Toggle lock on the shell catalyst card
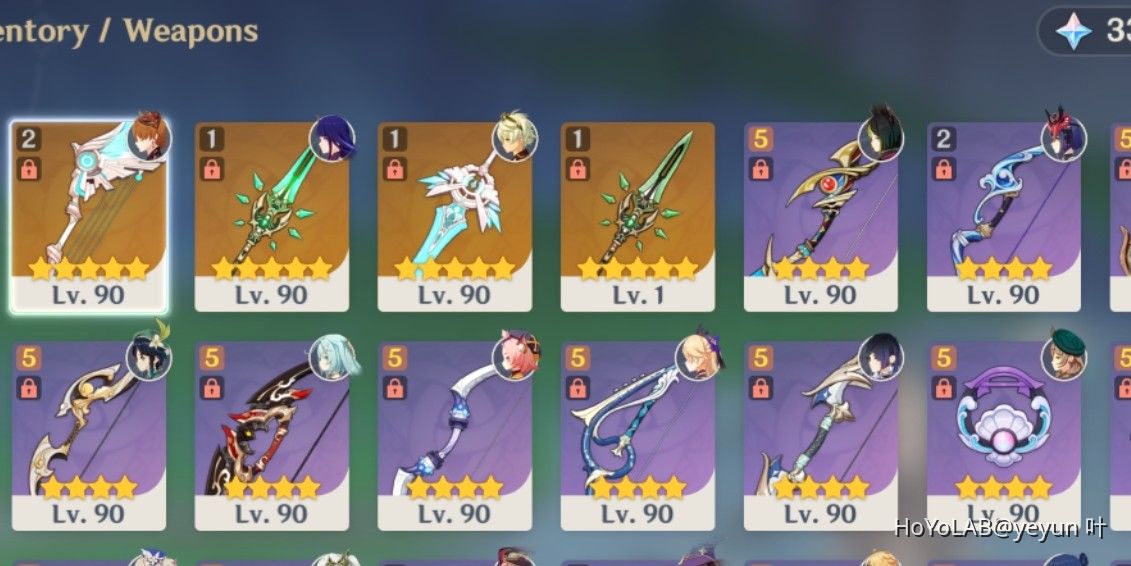The image size is (1131, 566). [x=943, y=388]
